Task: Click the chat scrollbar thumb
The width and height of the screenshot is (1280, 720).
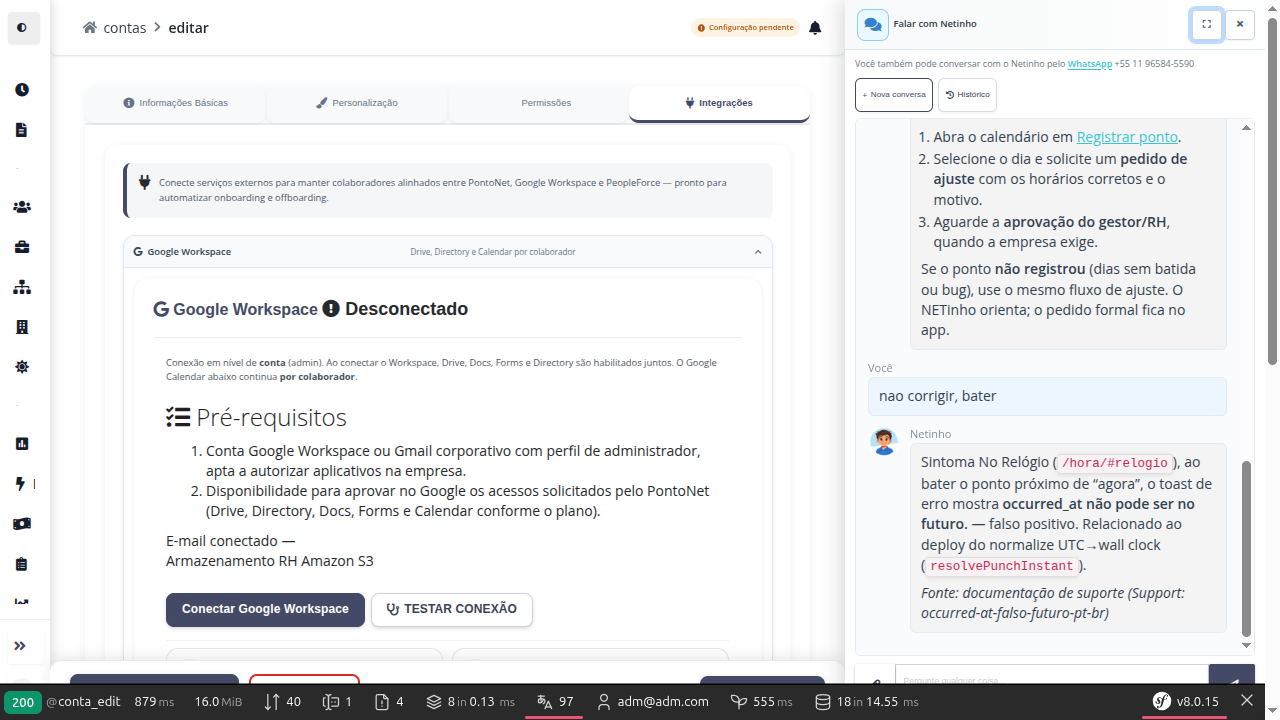Action: tap(1246, 548)
